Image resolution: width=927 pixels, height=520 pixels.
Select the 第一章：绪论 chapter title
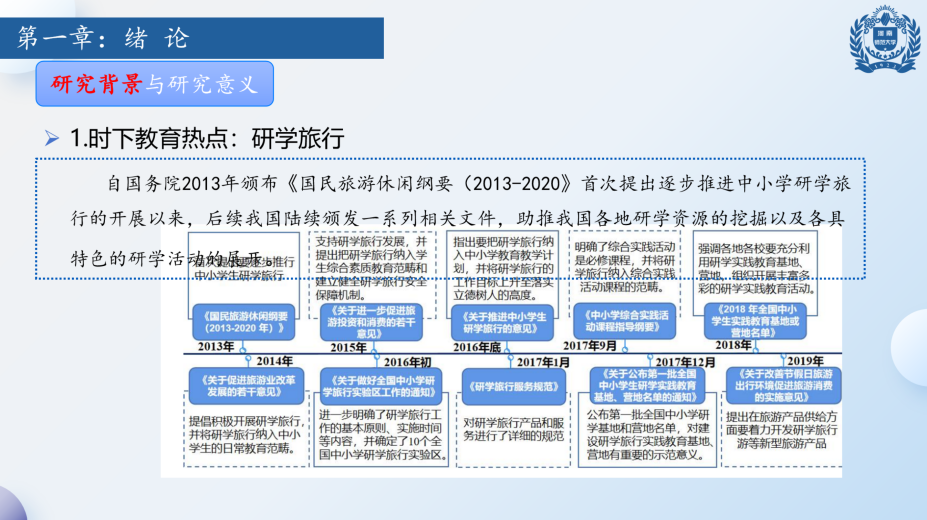[x=104, y=38]
